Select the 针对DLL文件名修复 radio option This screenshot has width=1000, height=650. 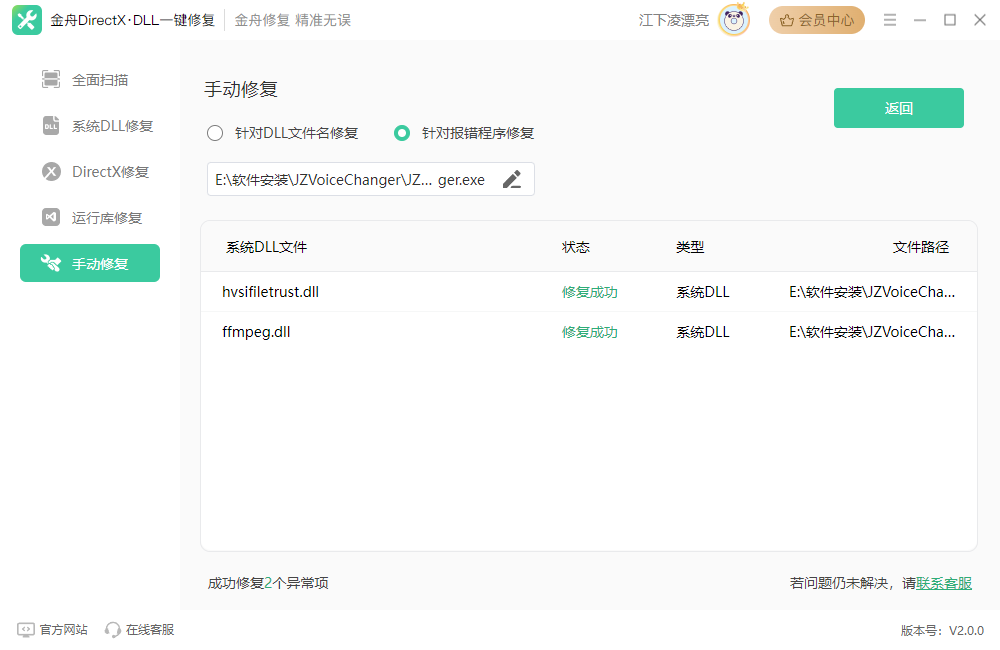215,133
